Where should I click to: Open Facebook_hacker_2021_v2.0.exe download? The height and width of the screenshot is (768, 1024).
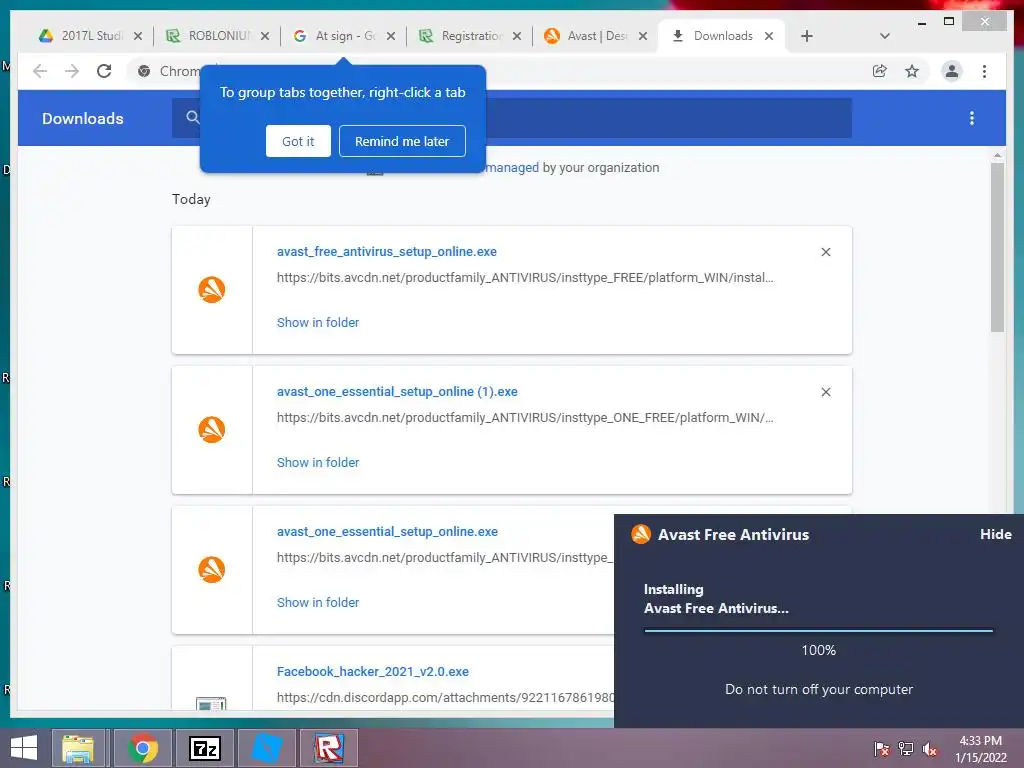click(373, 671)
